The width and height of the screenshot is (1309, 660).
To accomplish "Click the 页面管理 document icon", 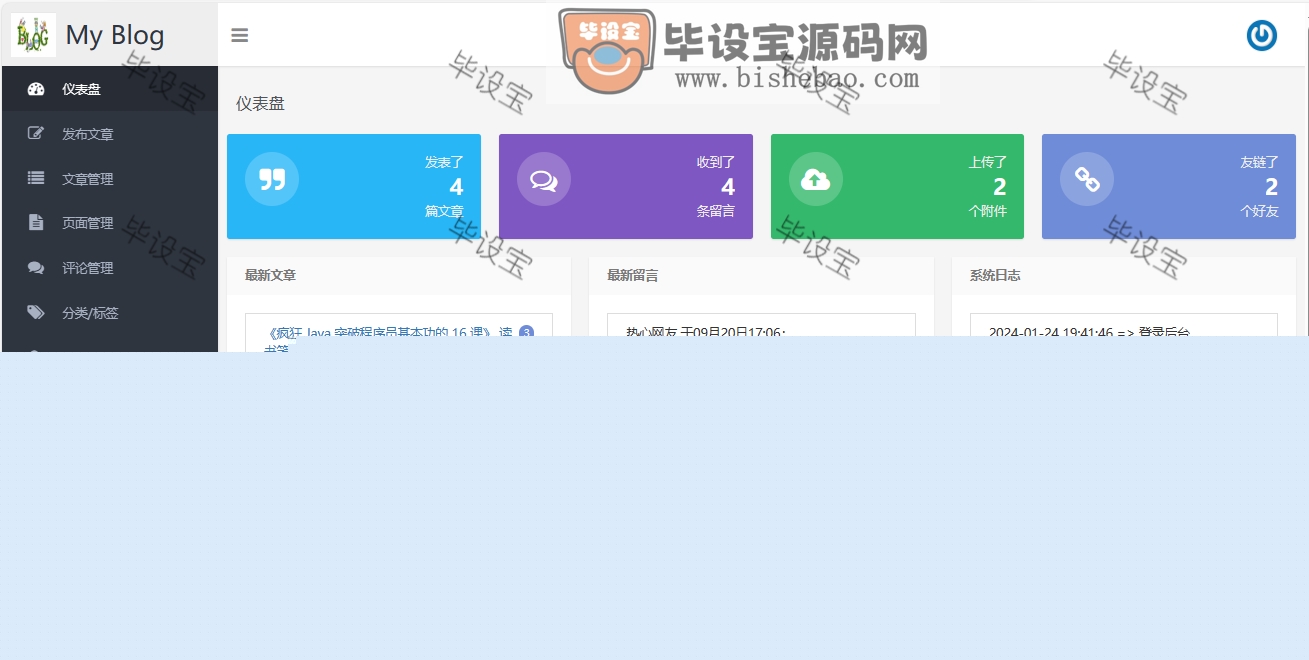I will pos(36,223).
